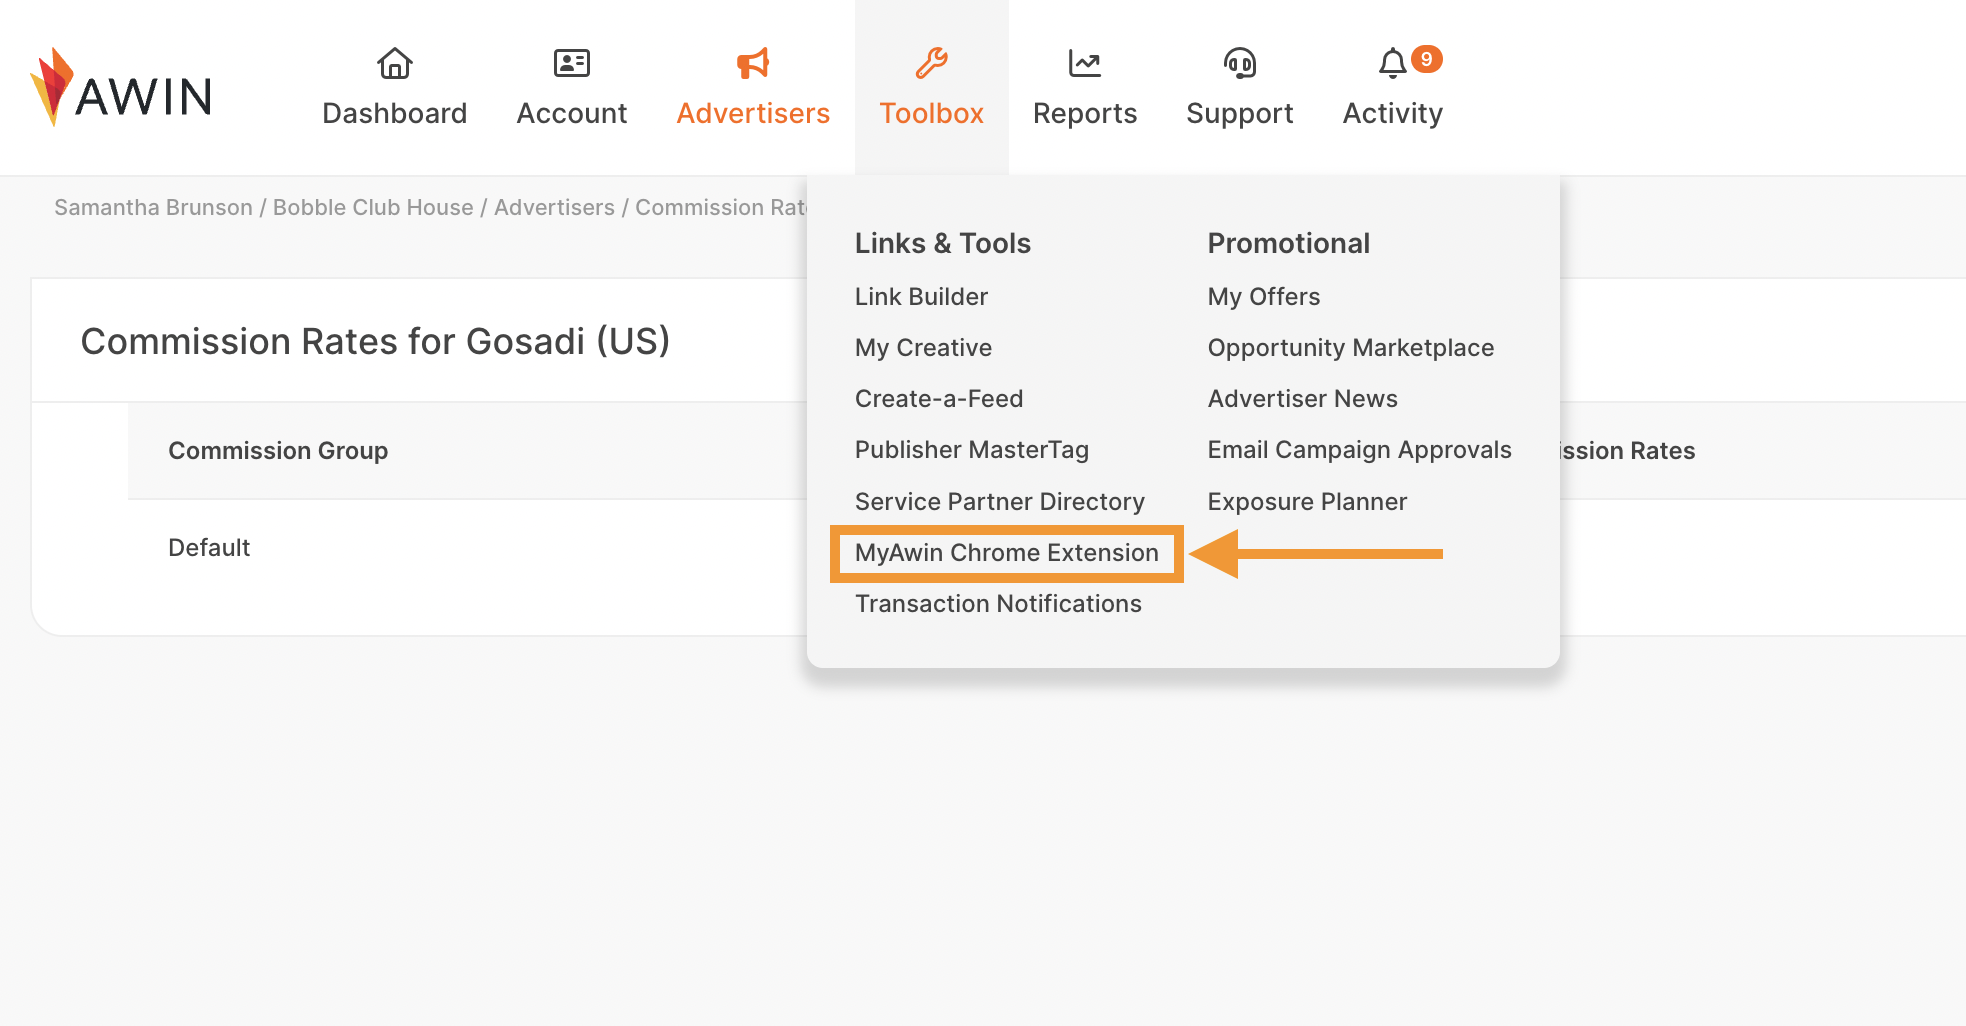Click Commission Rates breadcrumb text
1966x1026 pixels.
721,207
